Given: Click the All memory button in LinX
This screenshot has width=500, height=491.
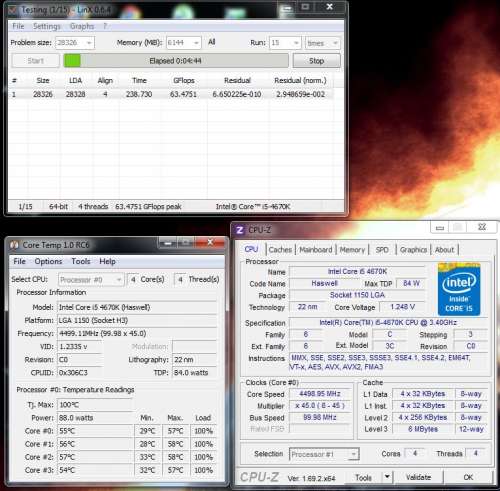Looking at the screenshot, I should click(212, 42).
